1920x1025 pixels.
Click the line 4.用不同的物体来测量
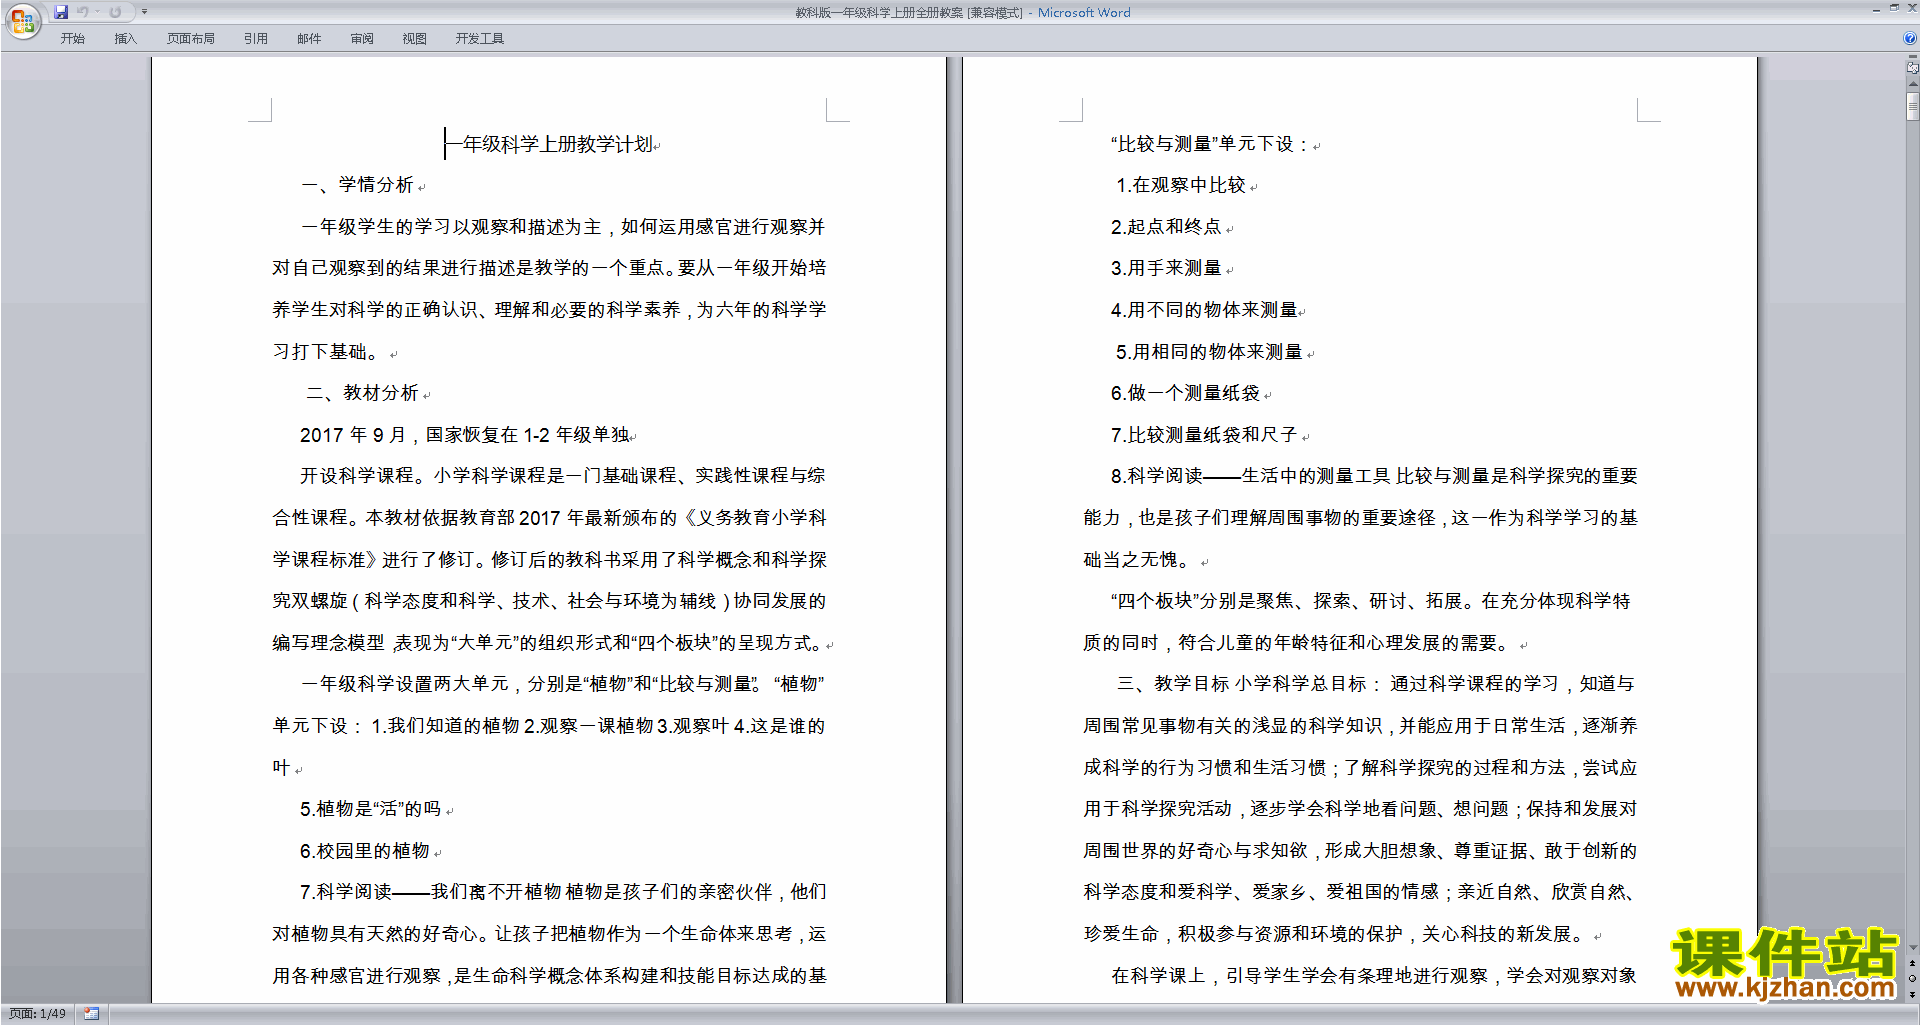pos(1204,310)
